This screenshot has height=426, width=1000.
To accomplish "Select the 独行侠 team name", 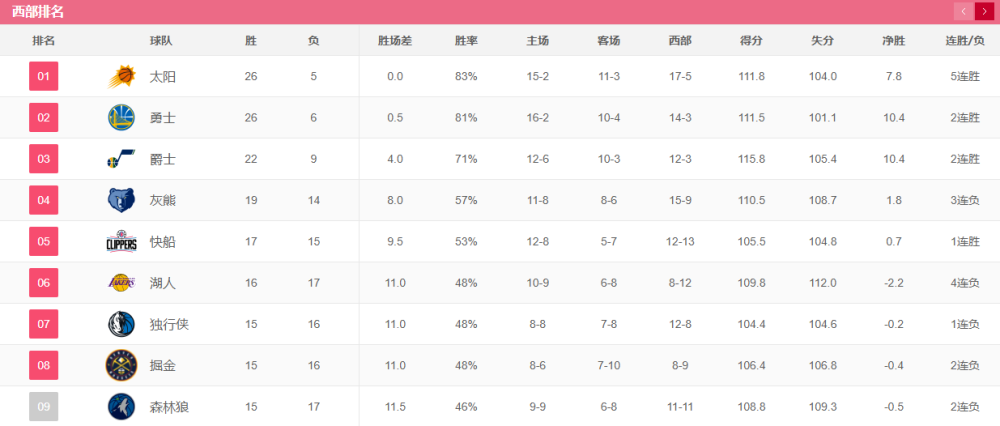I will coord(168,324).
